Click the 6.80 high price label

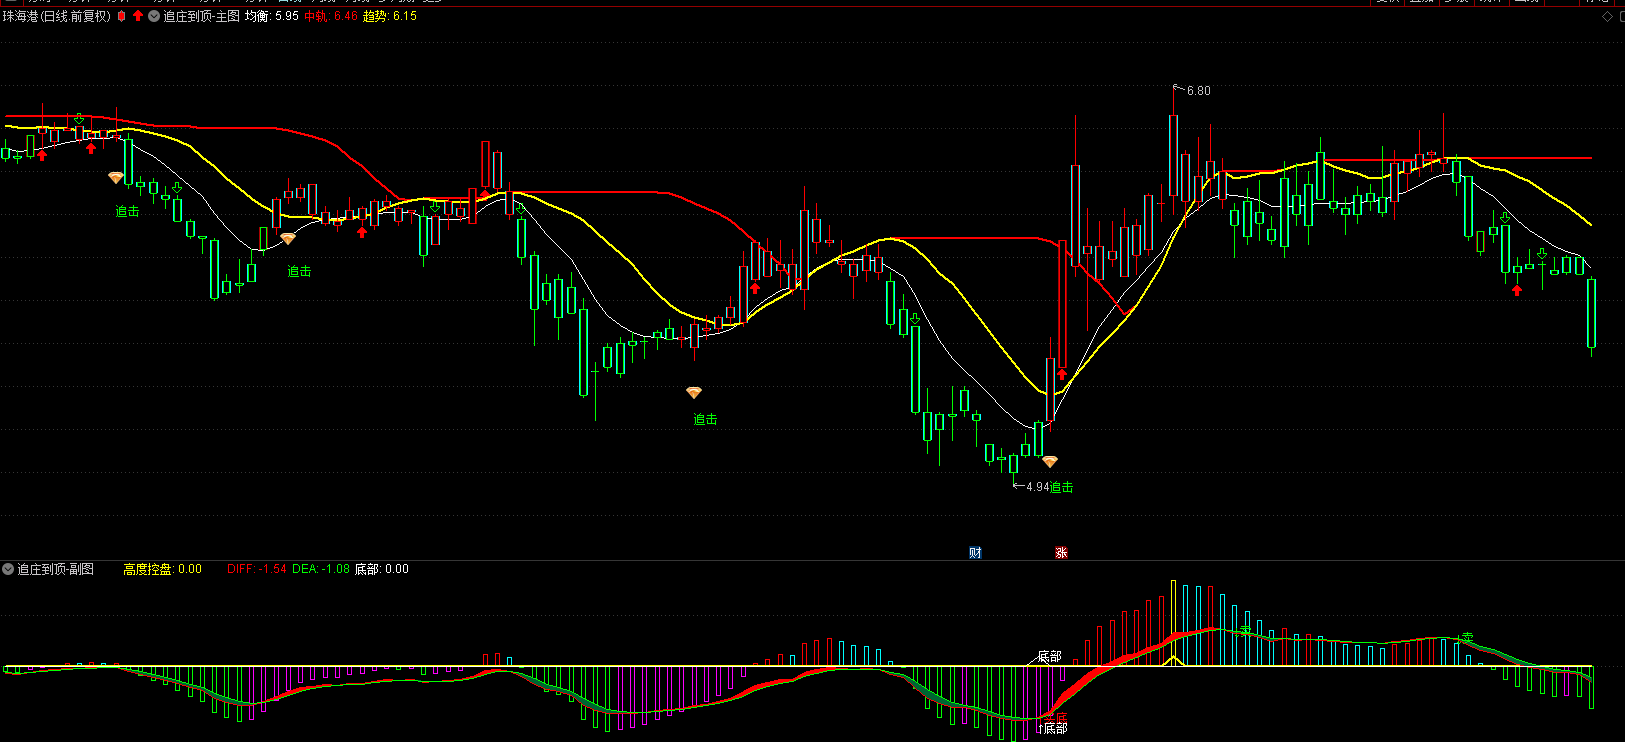[x=1198, y=91]
